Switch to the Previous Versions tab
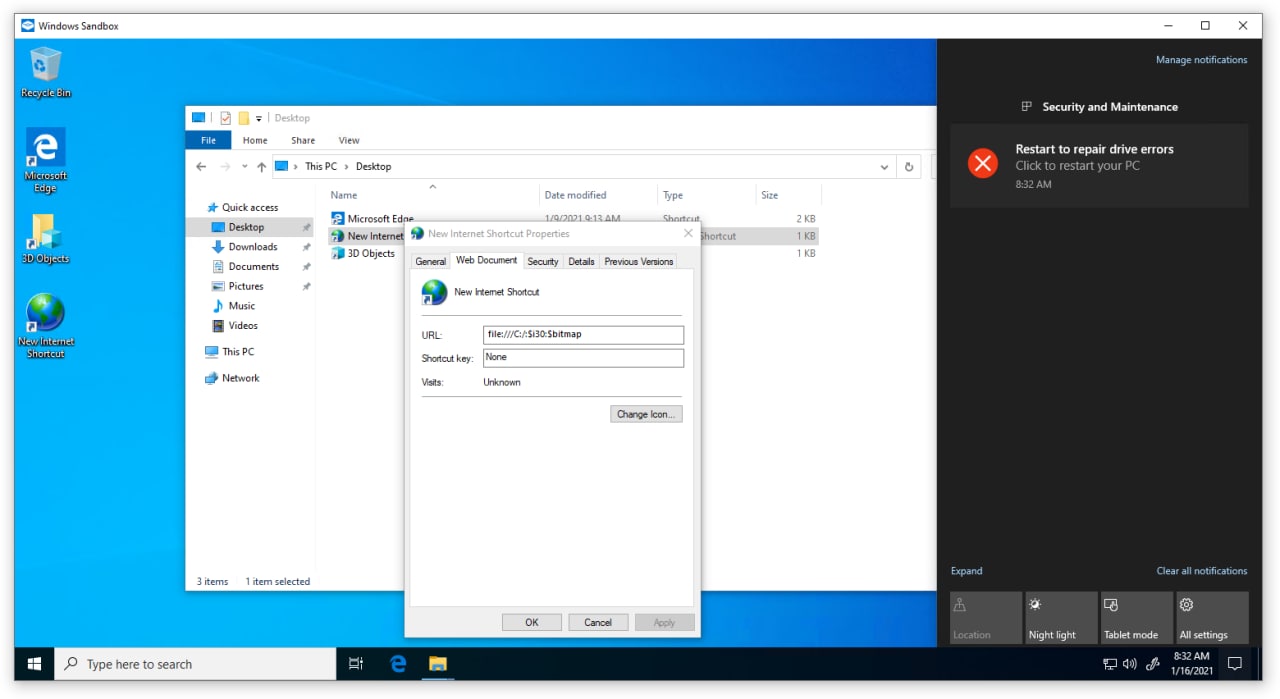The height and width of the screenshot is (699, 1280). [638, 261]
